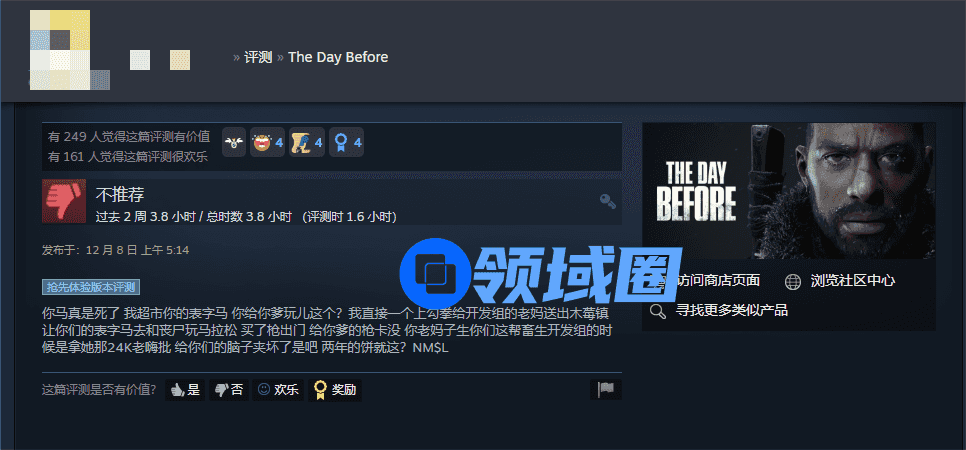This screenshot has width=966, height=450.
Task: Click the scroll award badge
Action: point(307,142)
